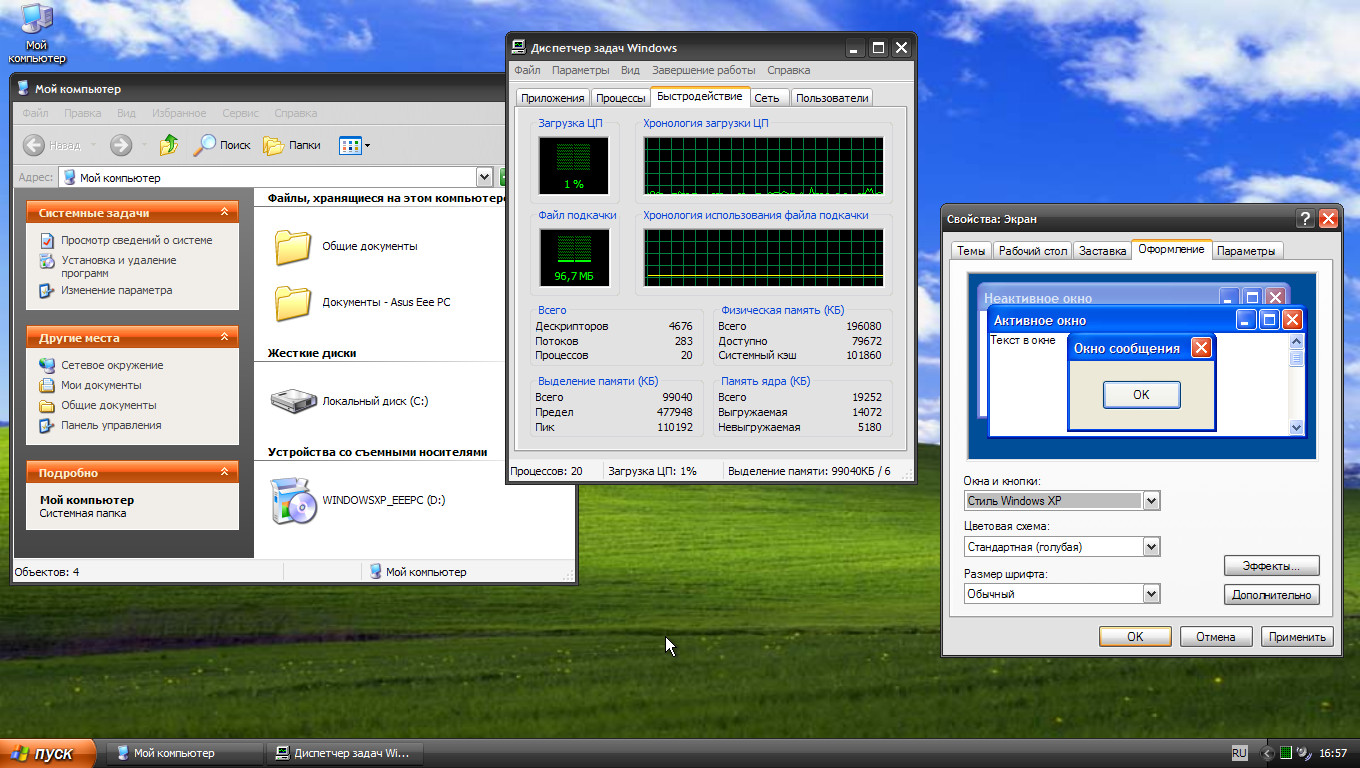Image resolution: width=1360 pixels, height=768 pixels.
Task: Click the preview window scrollbar down arrow
Action: click(x=1297, y=427)
